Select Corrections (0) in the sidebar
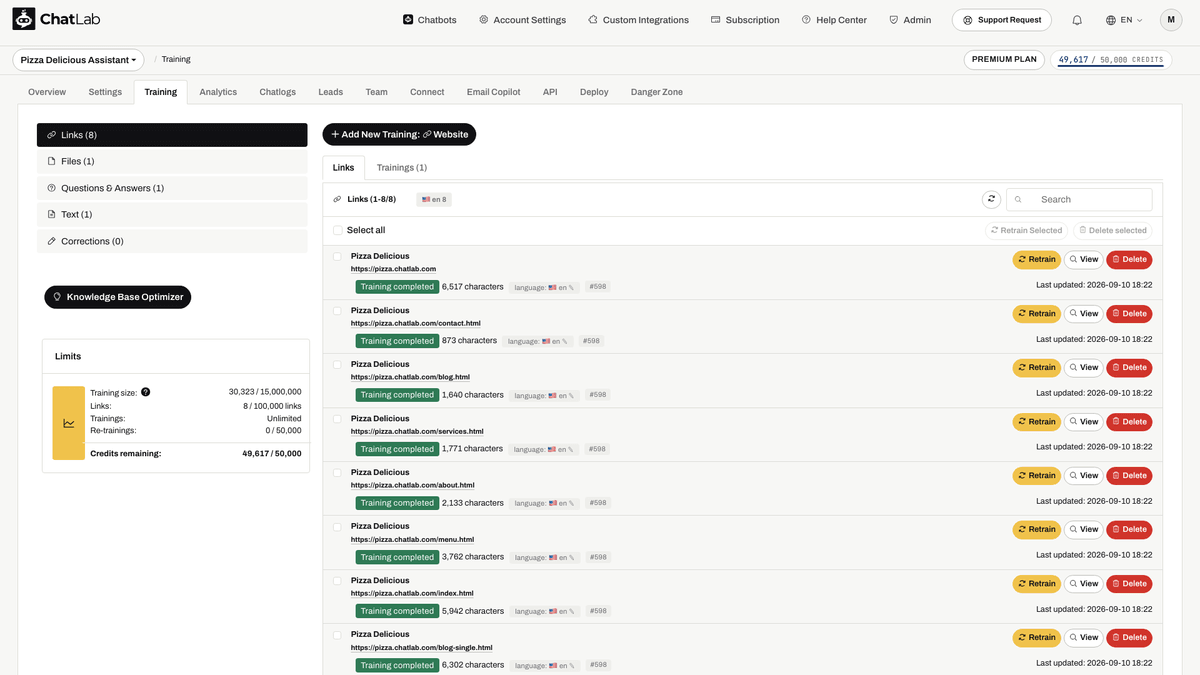 click(x=172, y=241)
